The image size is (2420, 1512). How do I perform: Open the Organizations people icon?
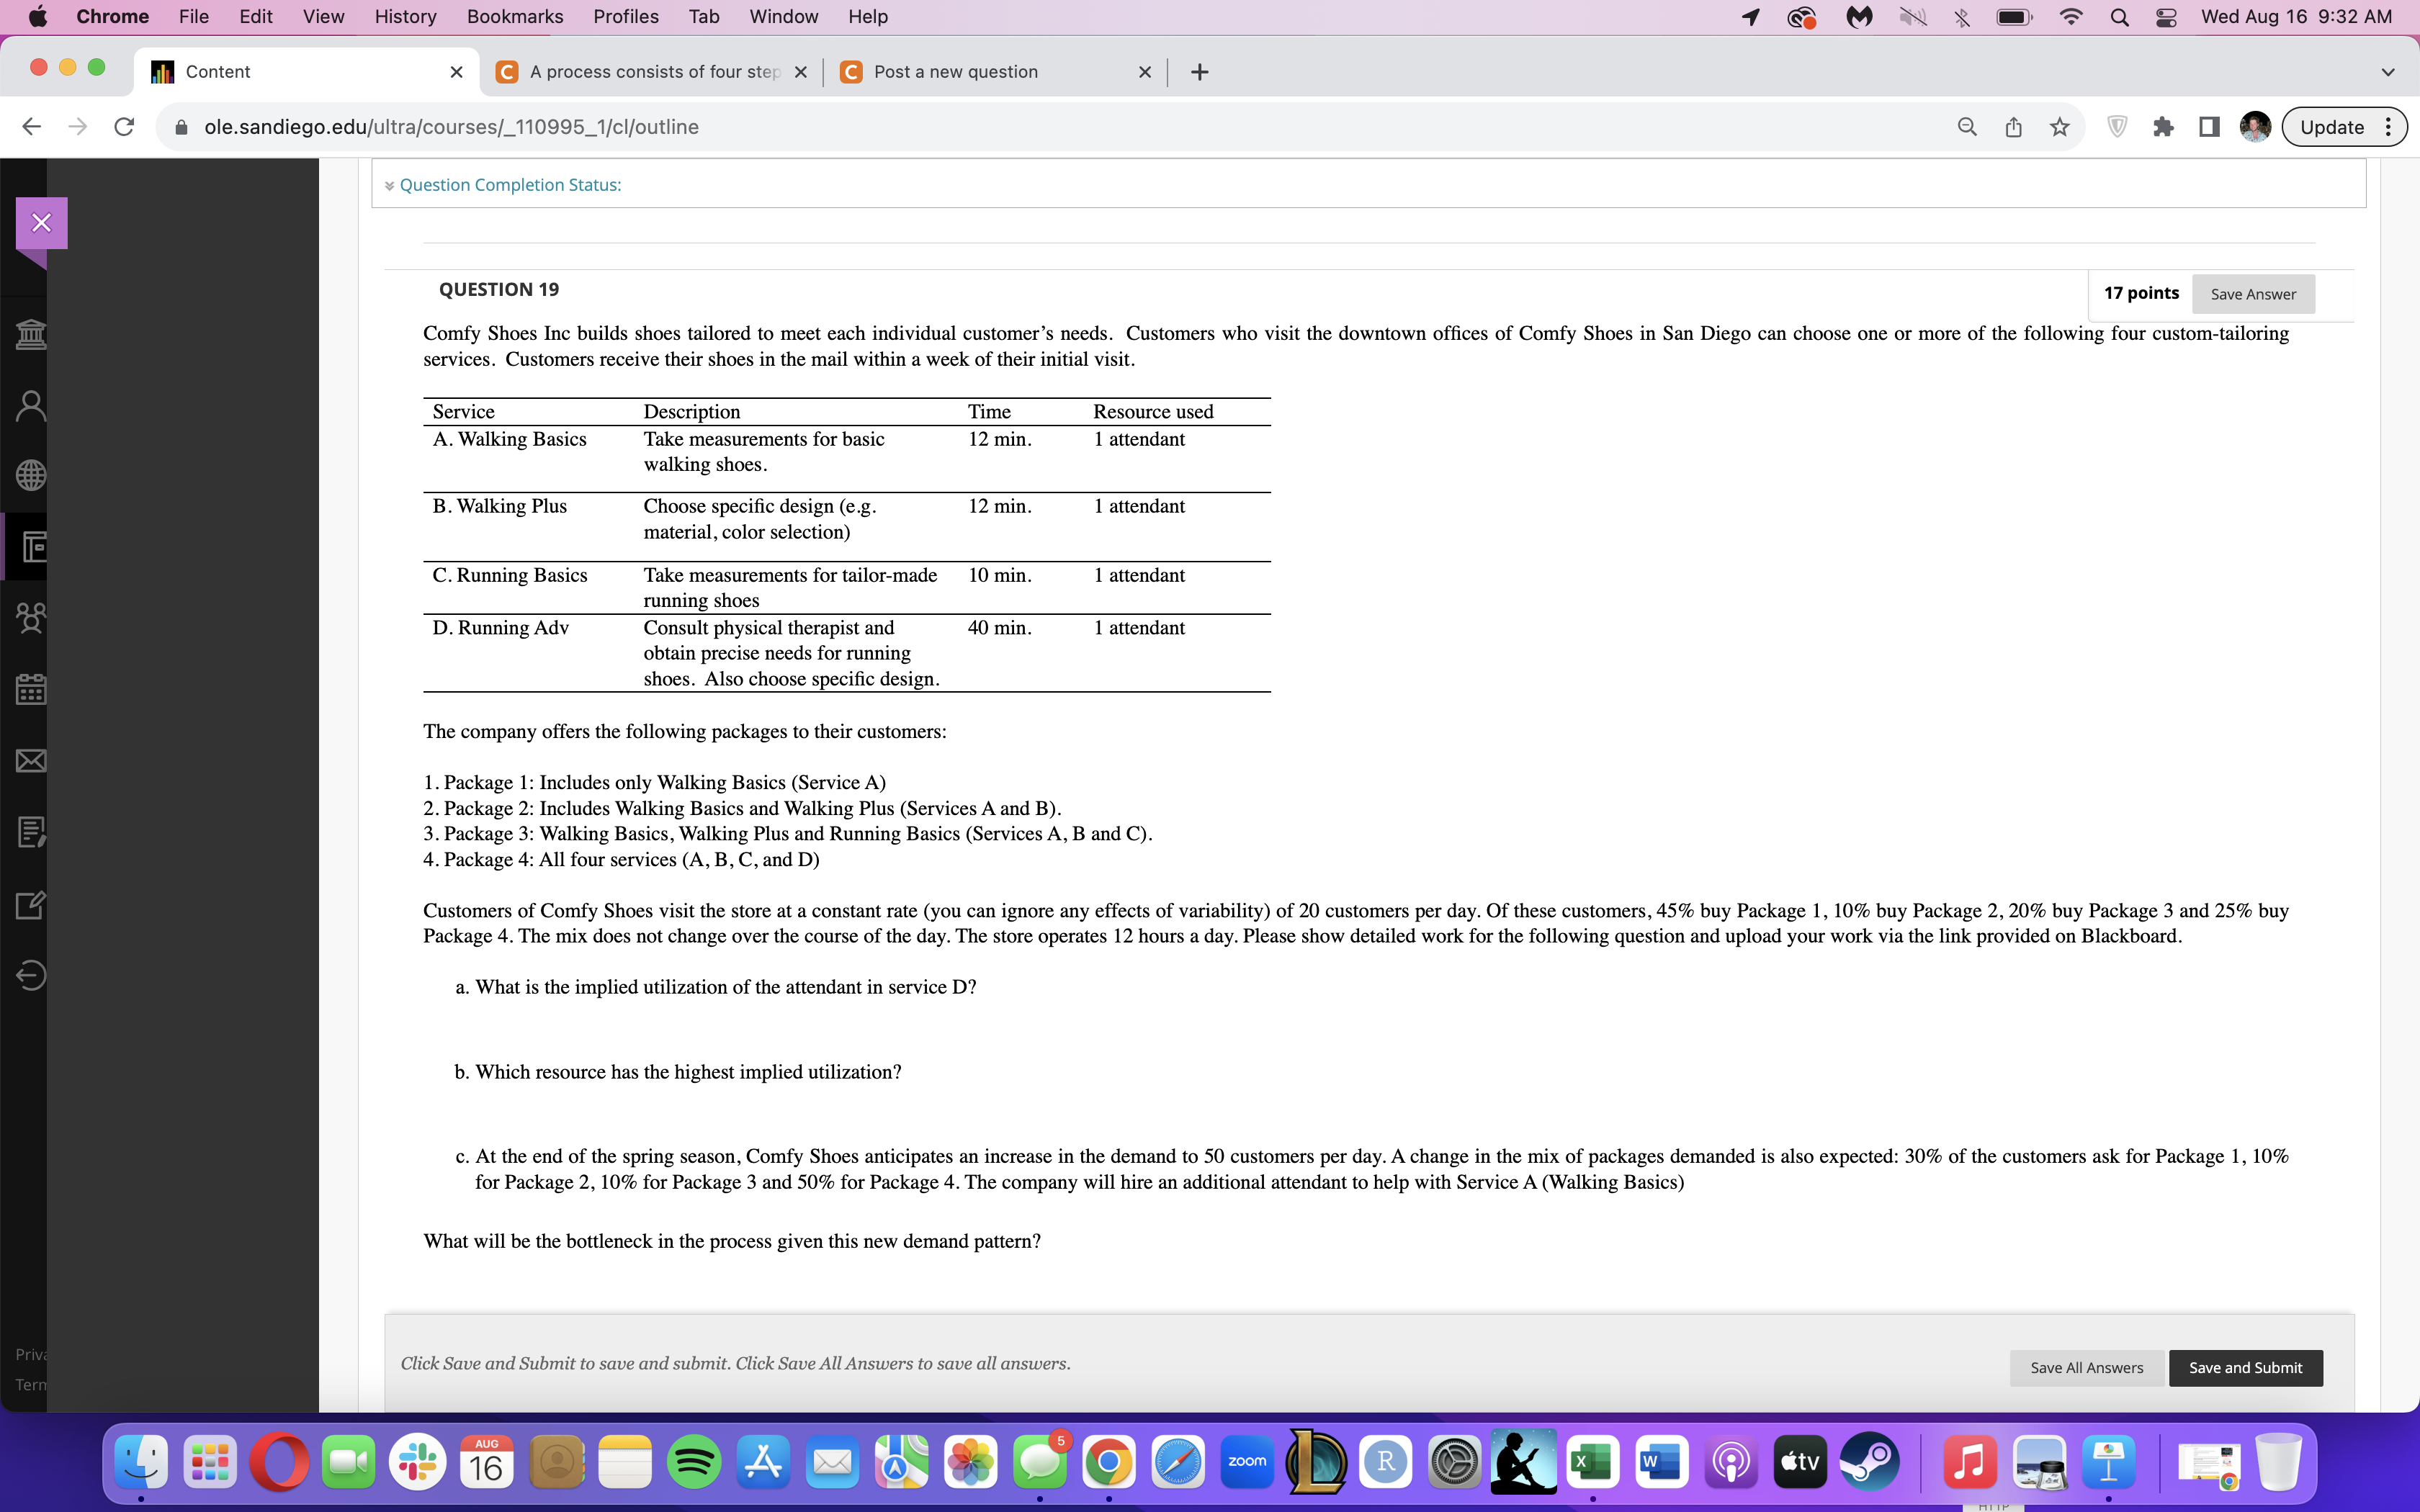(x=31, y=617)
